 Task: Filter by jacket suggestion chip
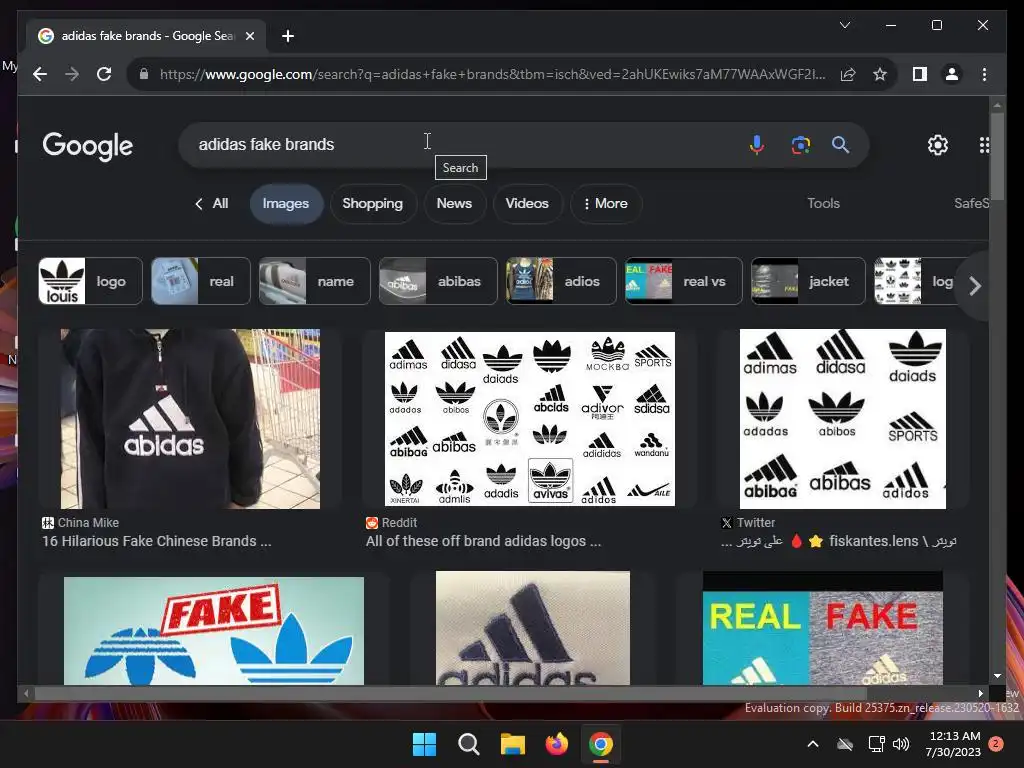click(x=808, y=281)
